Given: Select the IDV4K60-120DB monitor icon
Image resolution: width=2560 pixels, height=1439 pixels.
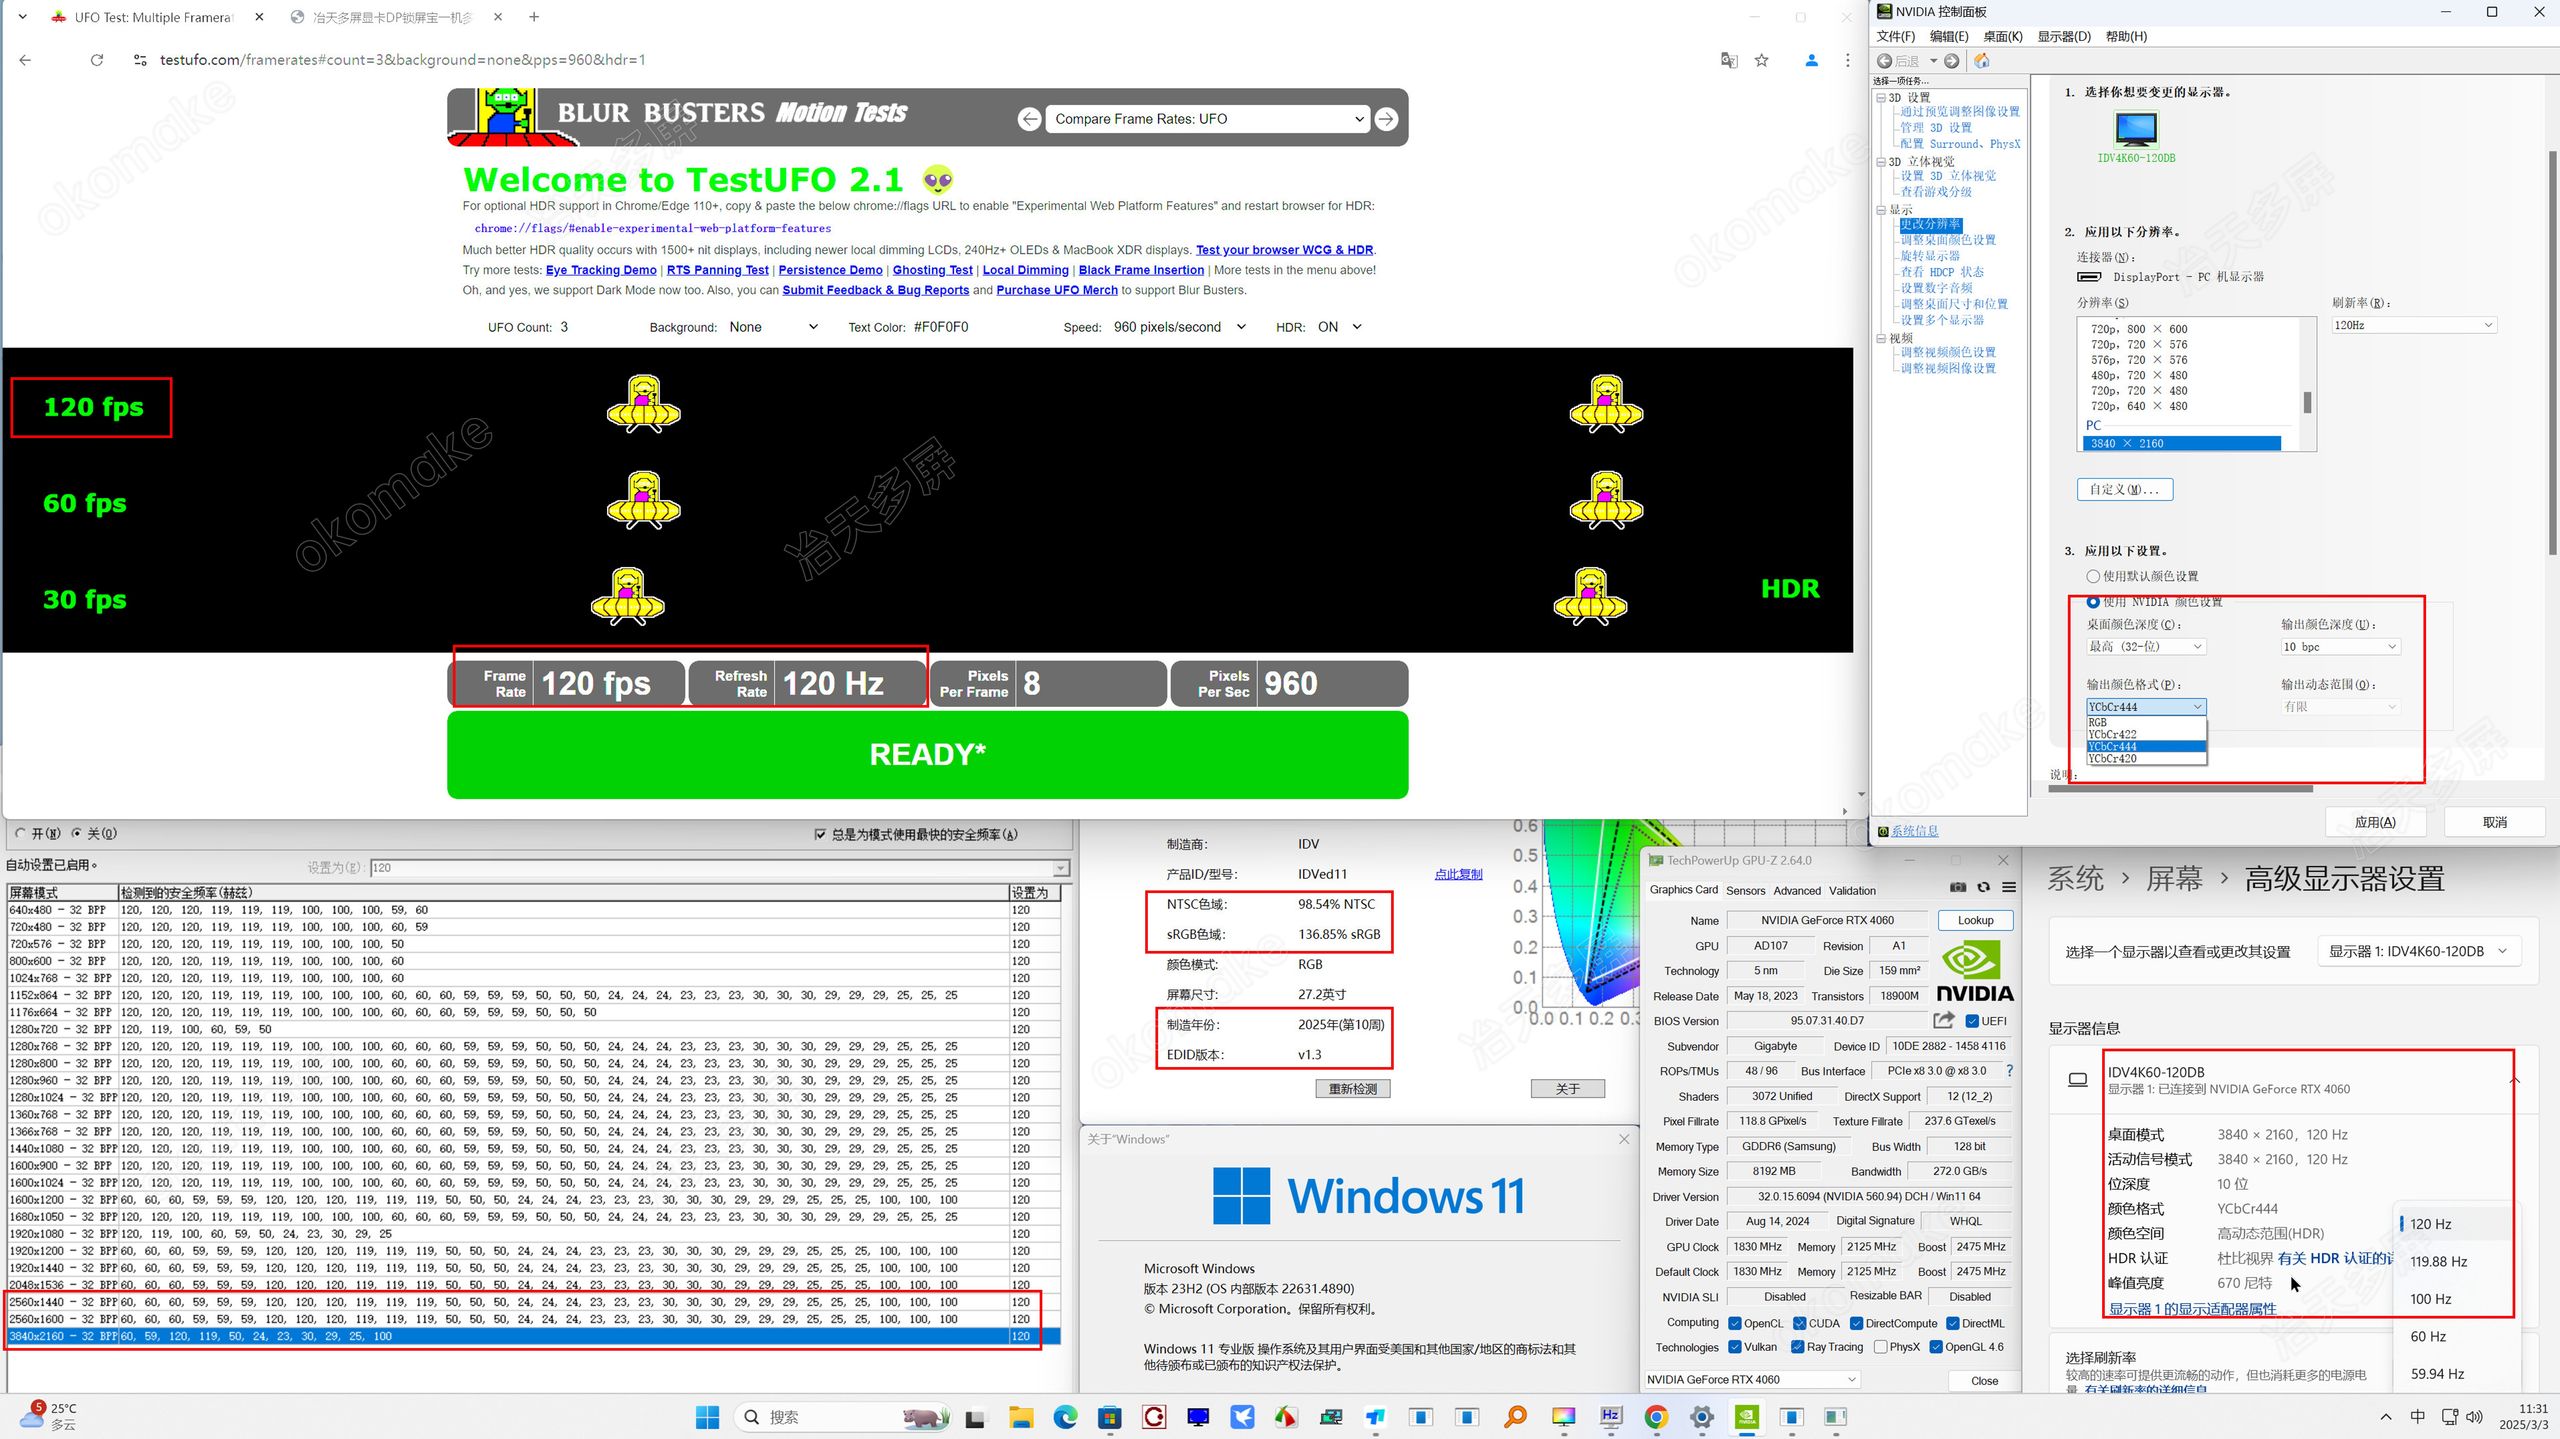Looking at the screenshot, I should pyautogui.click(x=2136, y=130).
